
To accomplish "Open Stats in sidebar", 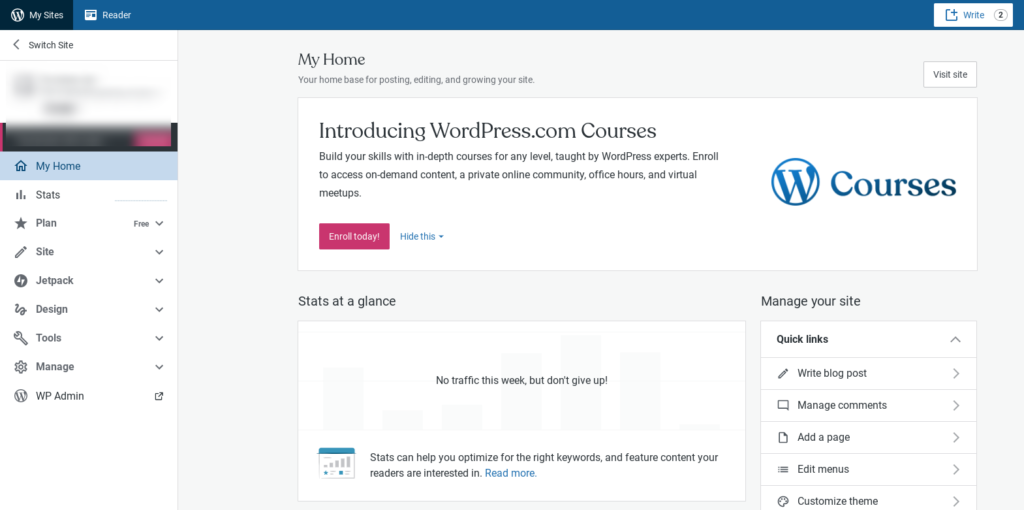I will click(89, 195).
